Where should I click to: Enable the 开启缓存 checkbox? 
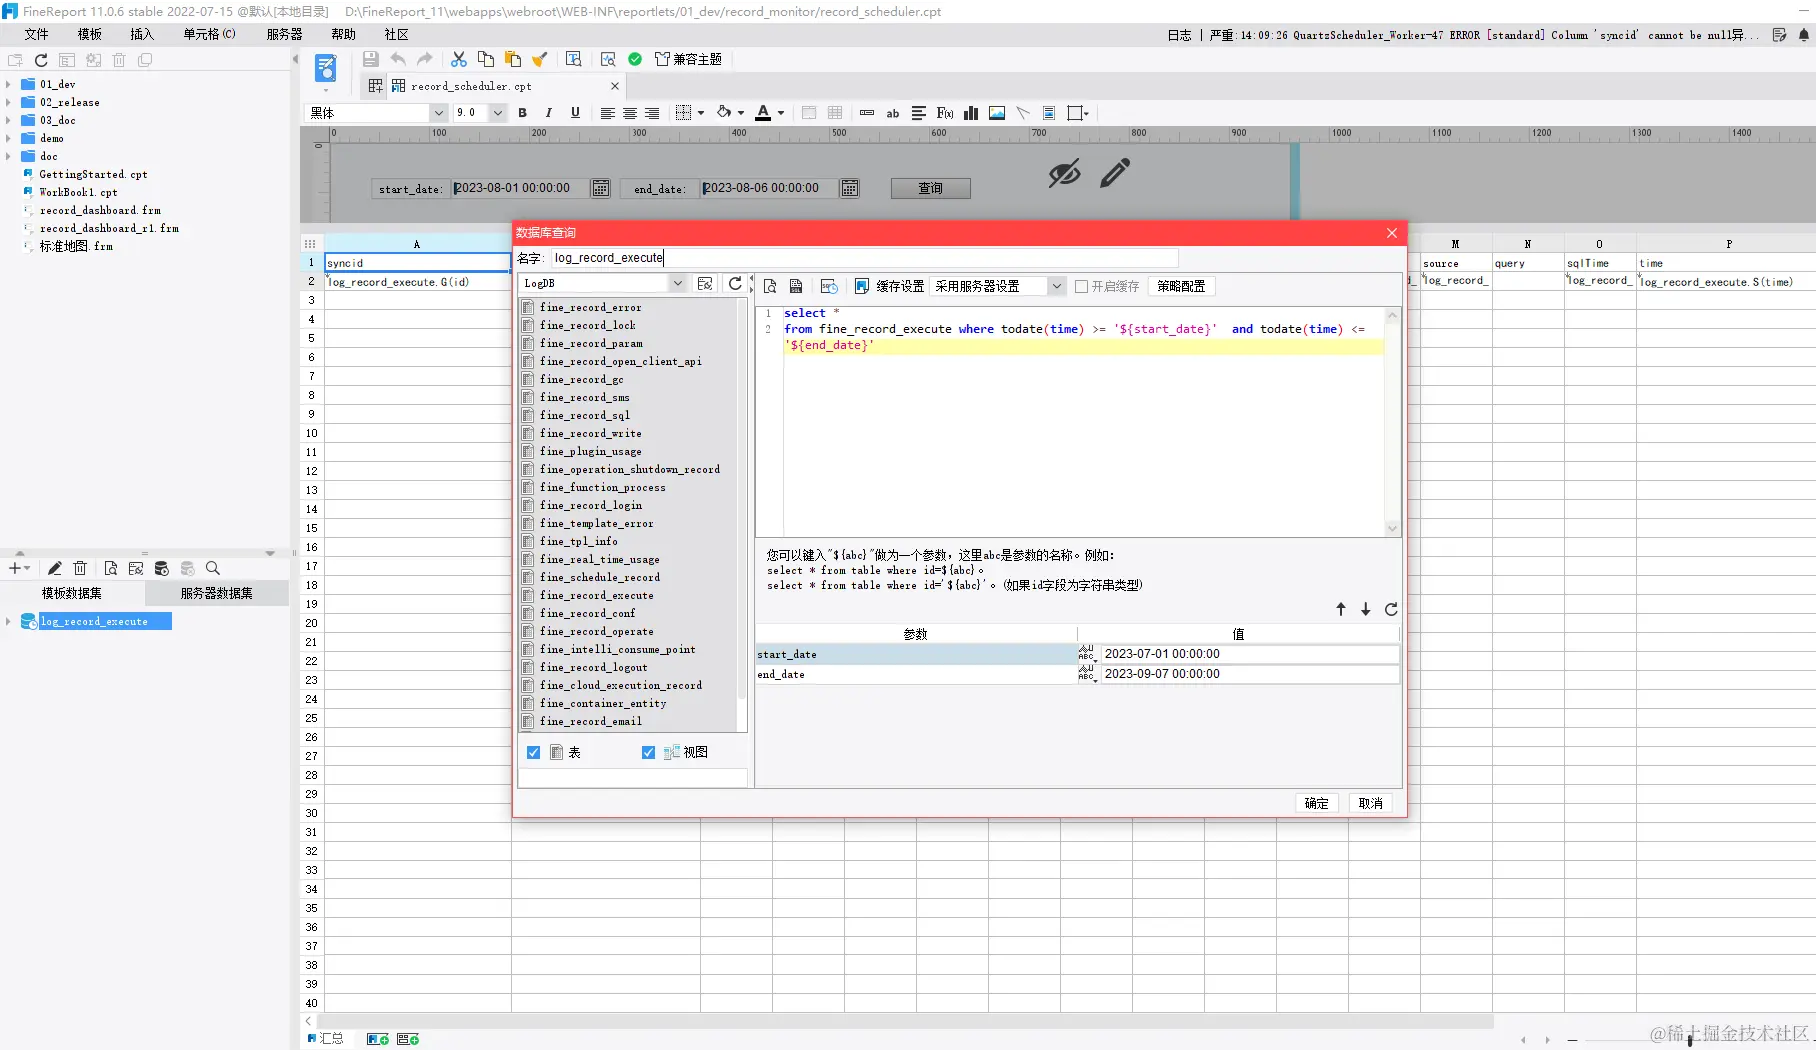(1082, 287)
